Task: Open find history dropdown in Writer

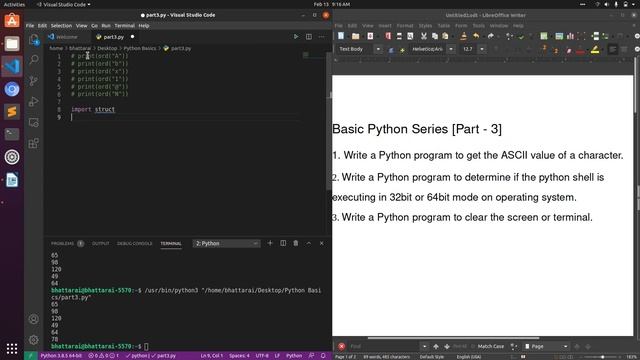Action: (424, 346)
